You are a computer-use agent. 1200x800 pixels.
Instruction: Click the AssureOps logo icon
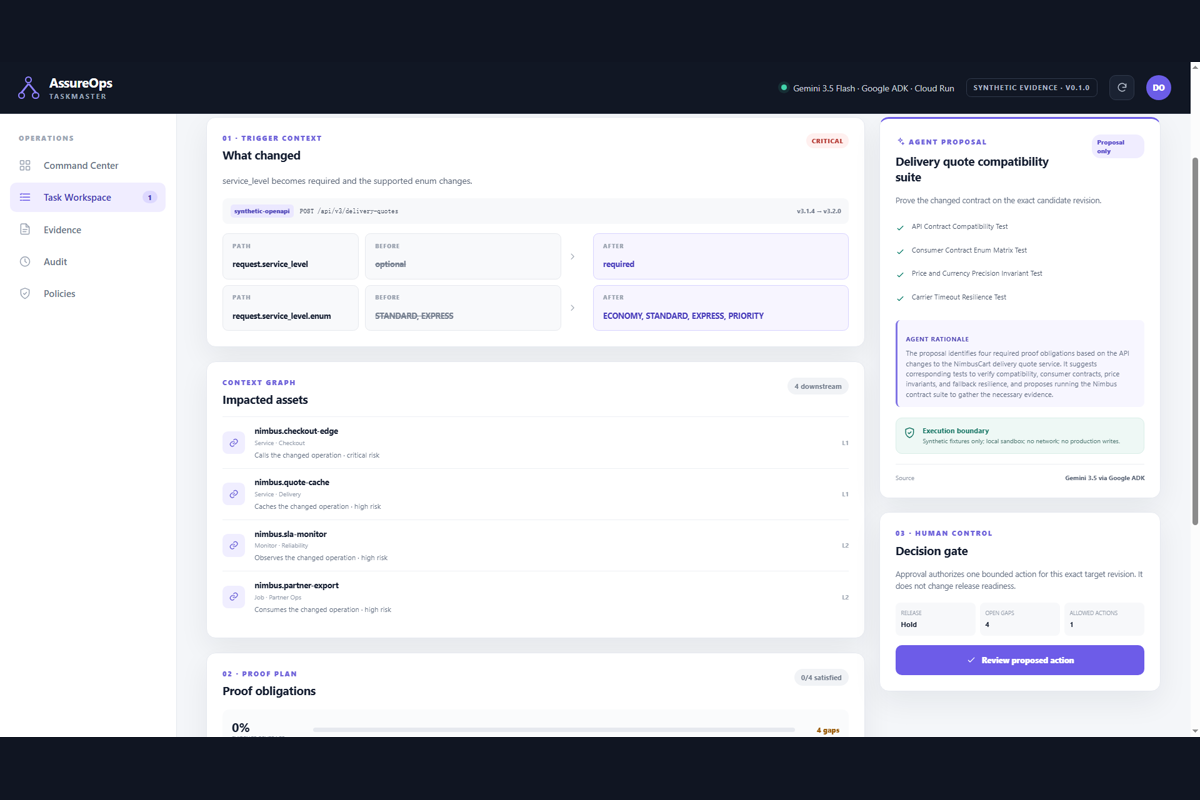click(28, 88)
